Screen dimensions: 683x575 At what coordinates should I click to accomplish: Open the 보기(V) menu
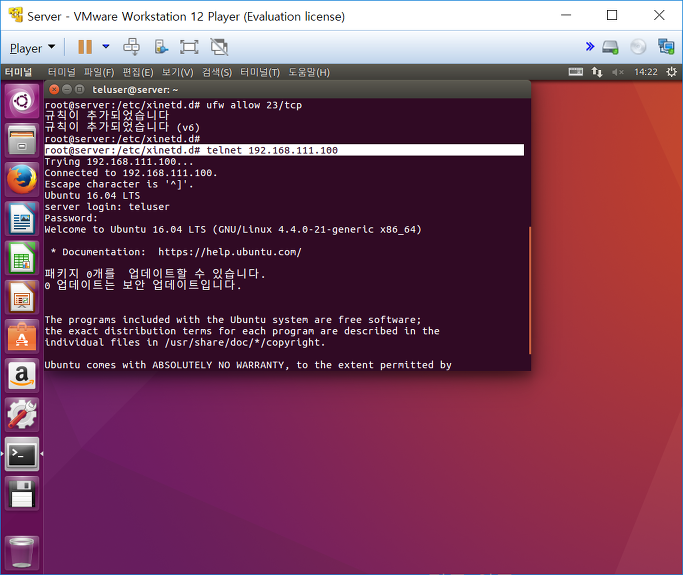[x=177, y=72]
